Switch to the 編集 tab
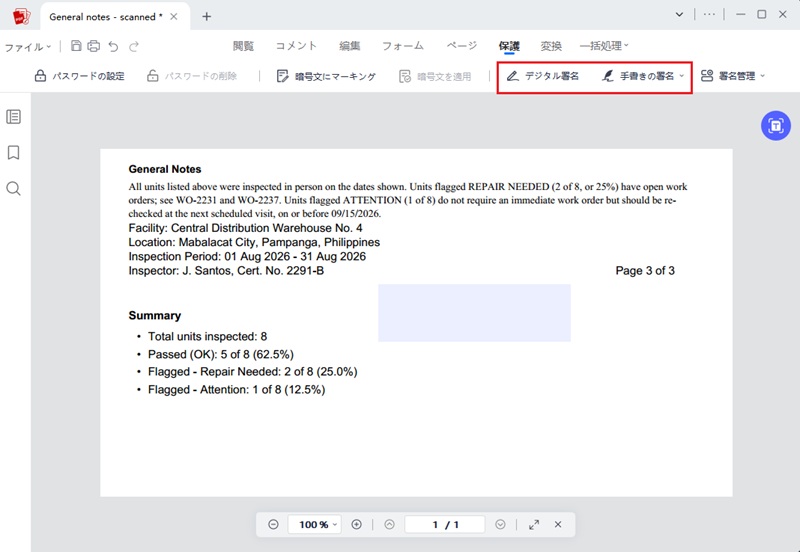The image size is (800, 552). coord(349,46)
